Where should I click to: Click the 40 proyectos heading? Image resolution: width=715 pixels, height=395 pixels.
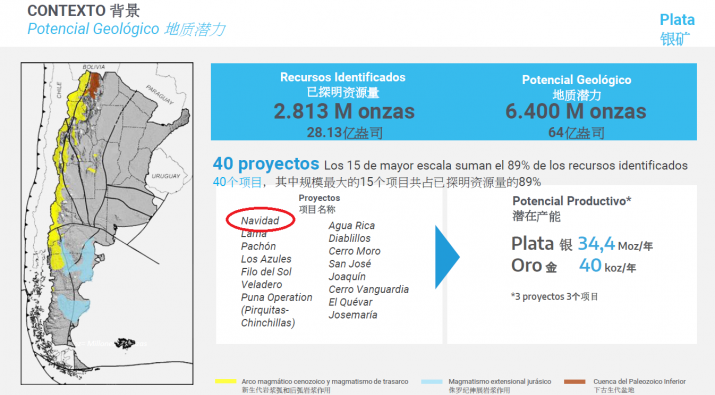click(x=266, y=163)
